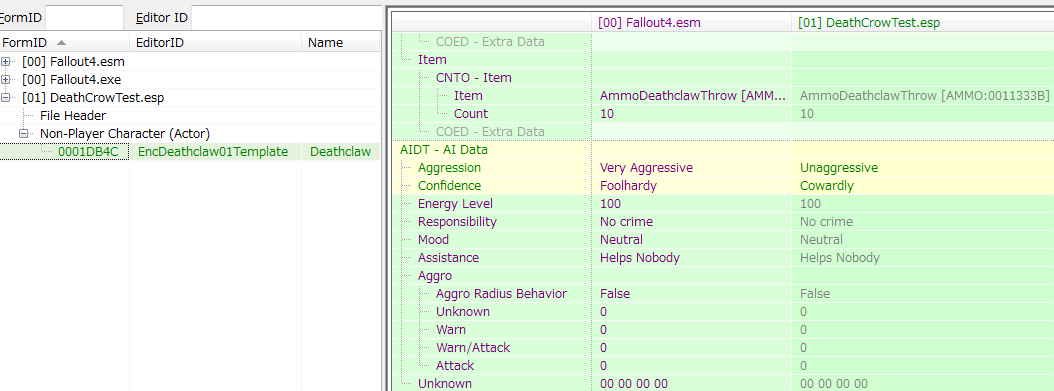Select the Aggro row
The height and width of the screenshot is (391, 1054).
pos(435,276)
